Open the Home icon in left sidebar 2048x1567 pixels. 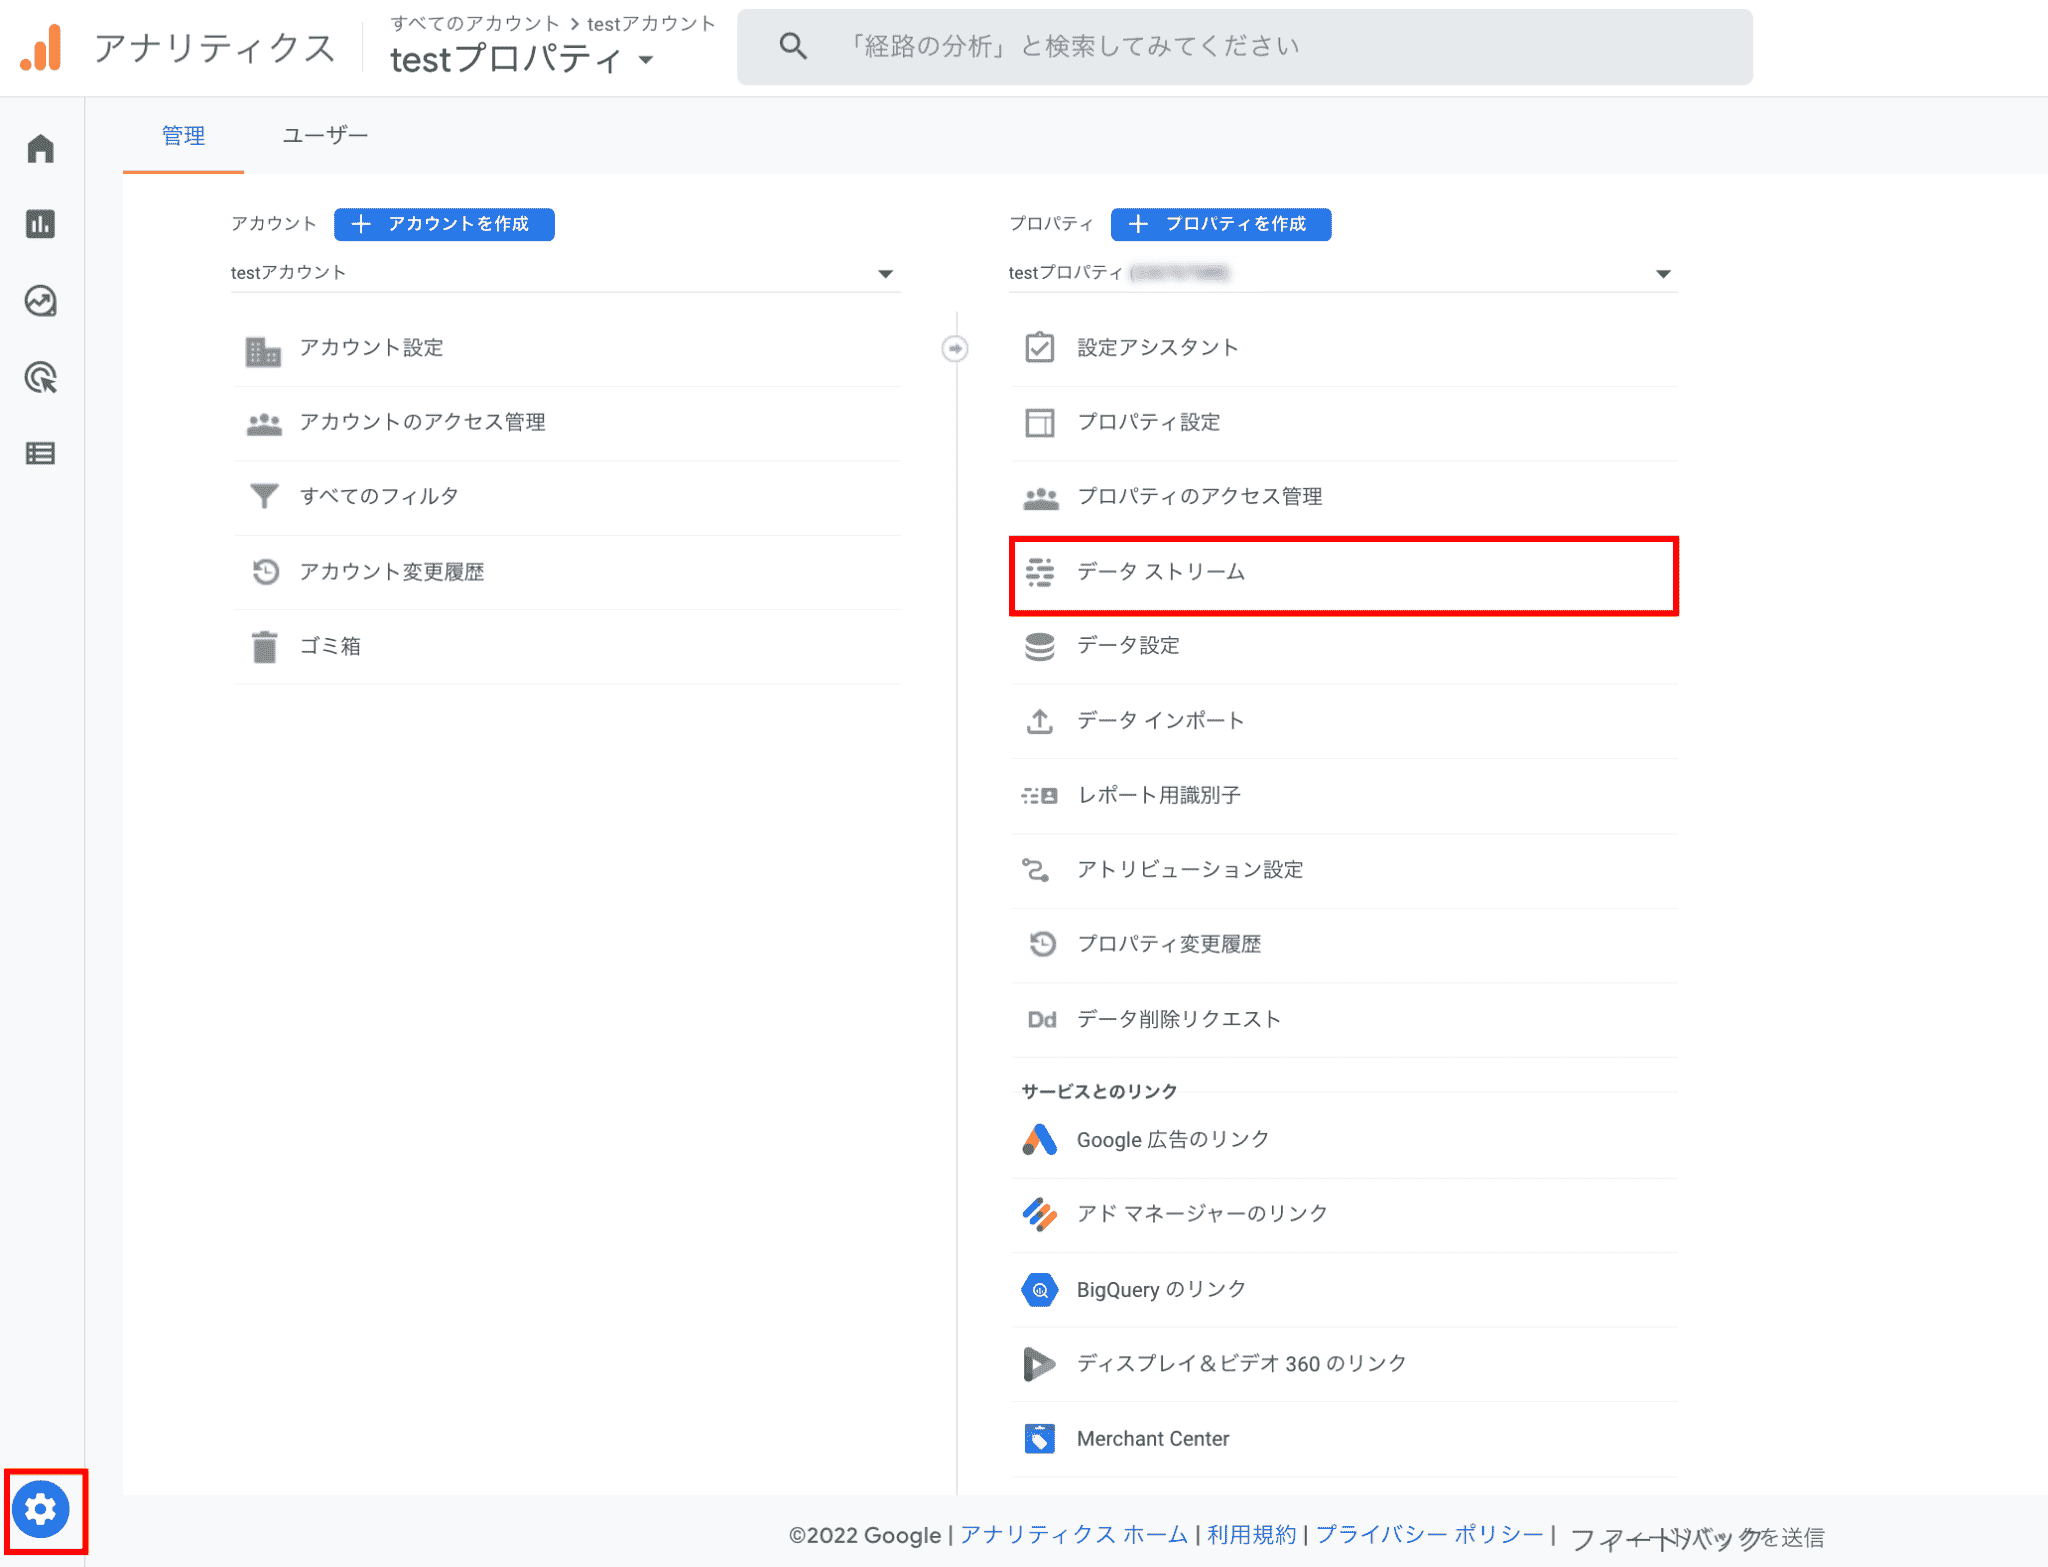click(41, 149)
